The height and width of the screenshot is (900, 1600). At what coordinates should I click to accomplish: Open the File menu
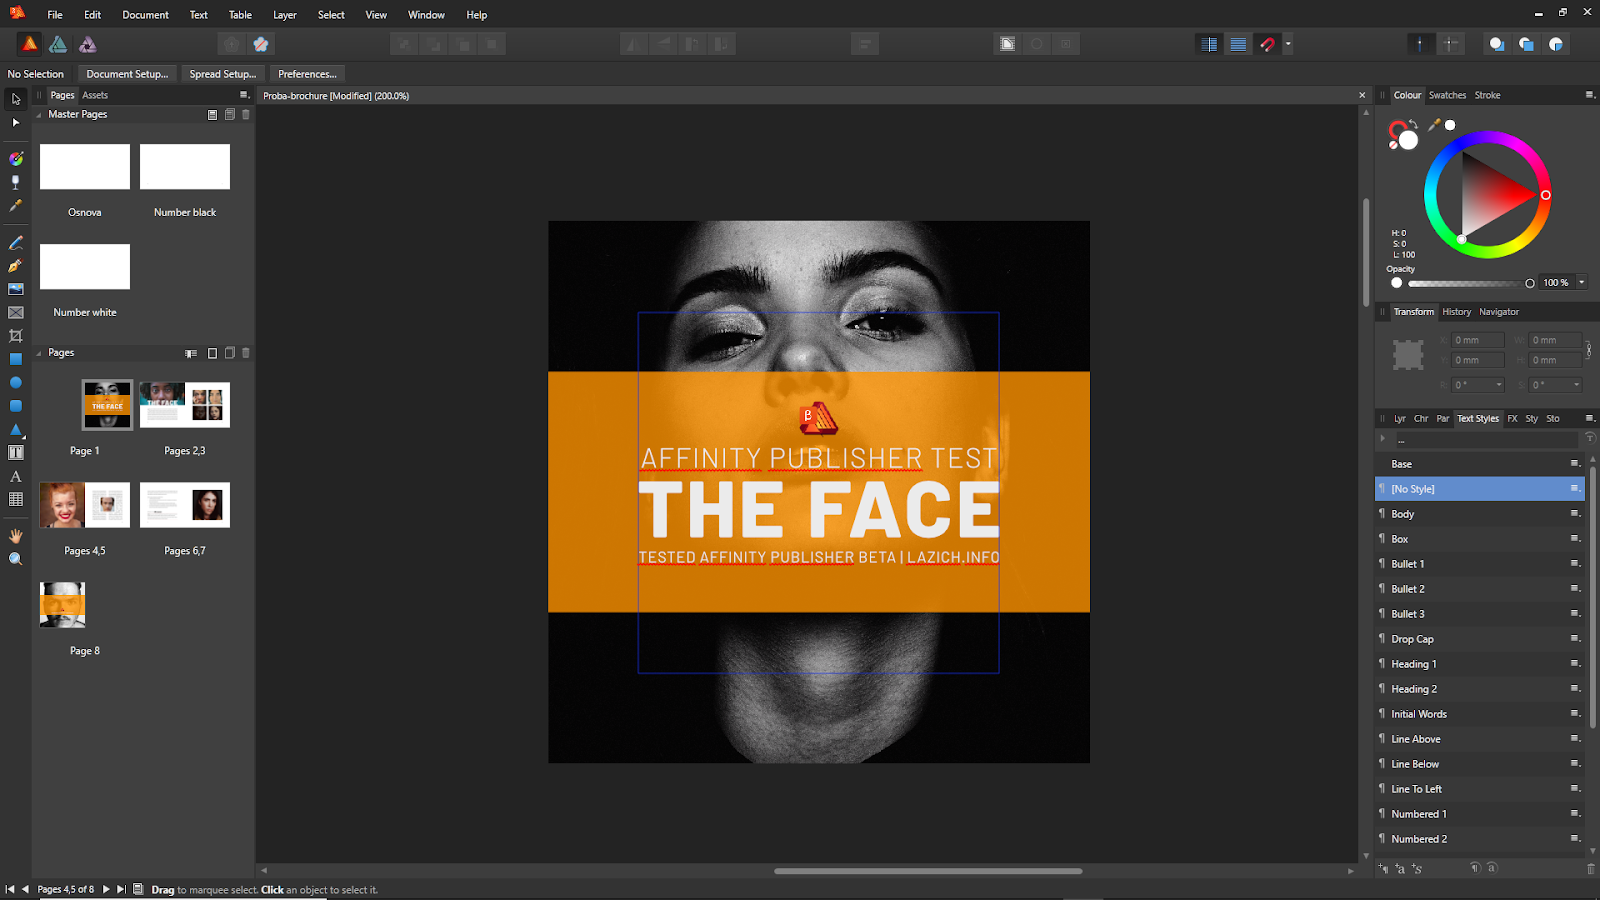pos(55,15)
